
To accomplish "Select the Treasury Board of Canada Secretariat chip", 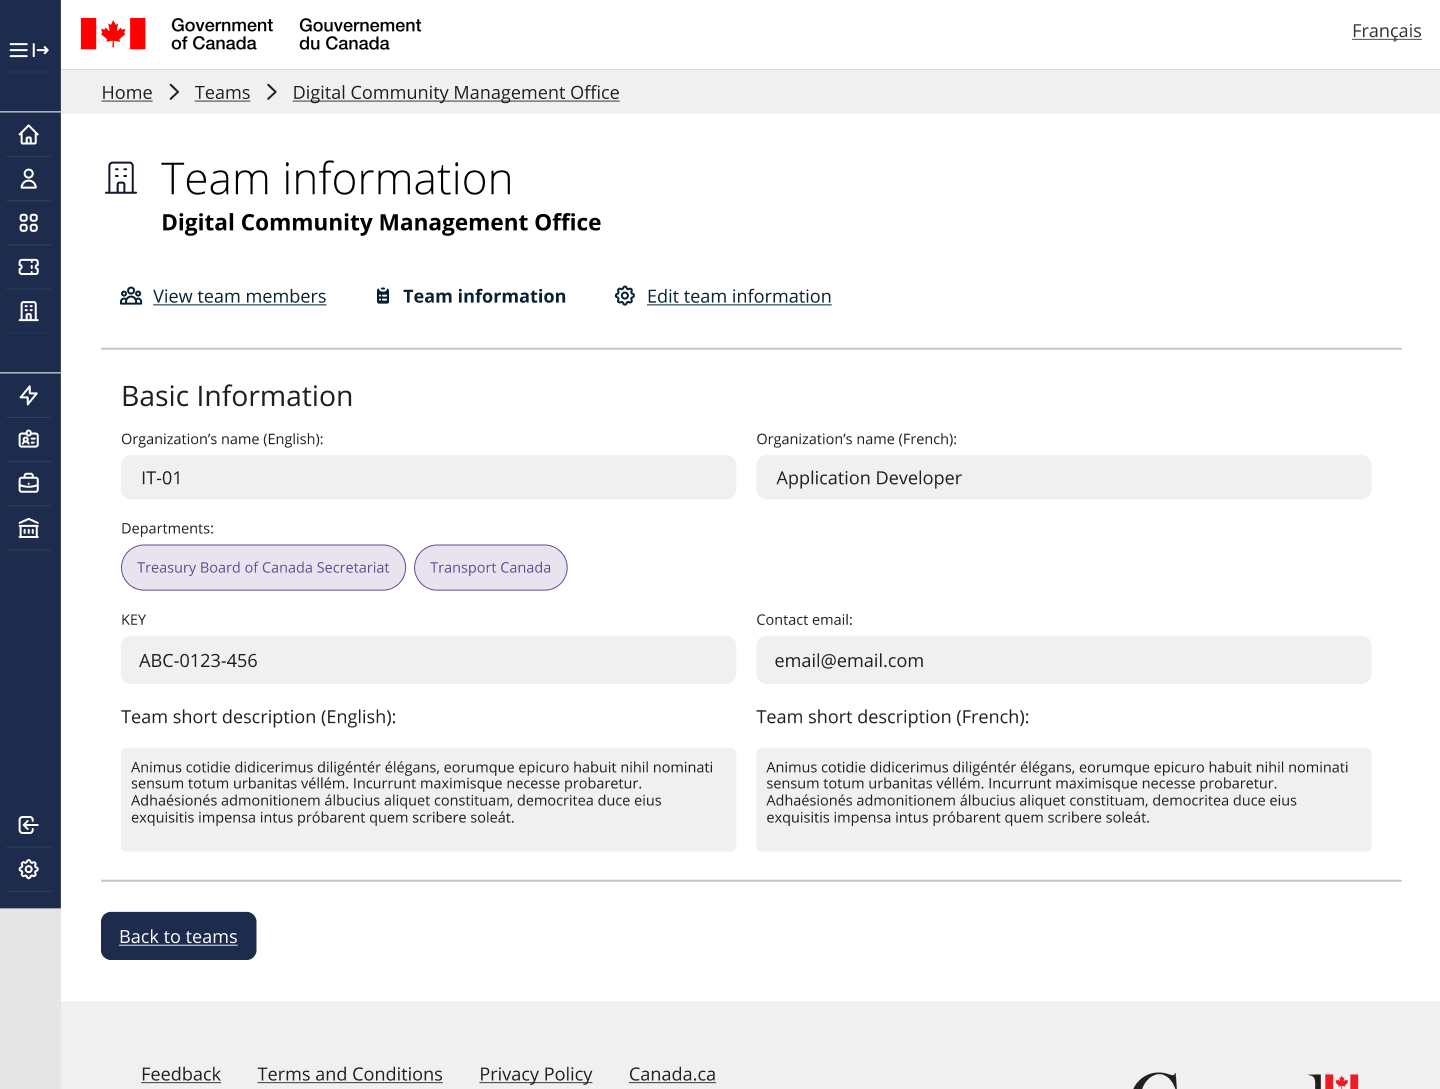I will pos(263,568).
